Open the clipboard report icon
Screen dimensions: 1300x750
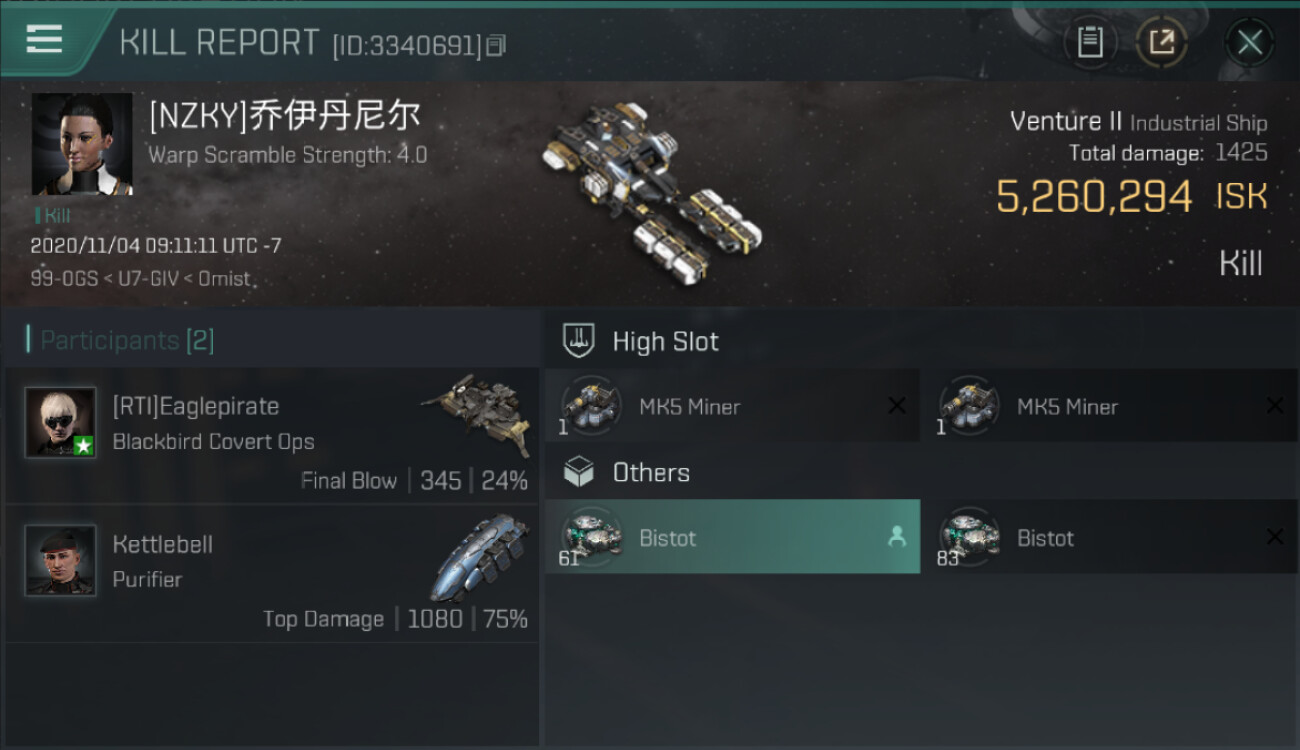(1090, 42)
